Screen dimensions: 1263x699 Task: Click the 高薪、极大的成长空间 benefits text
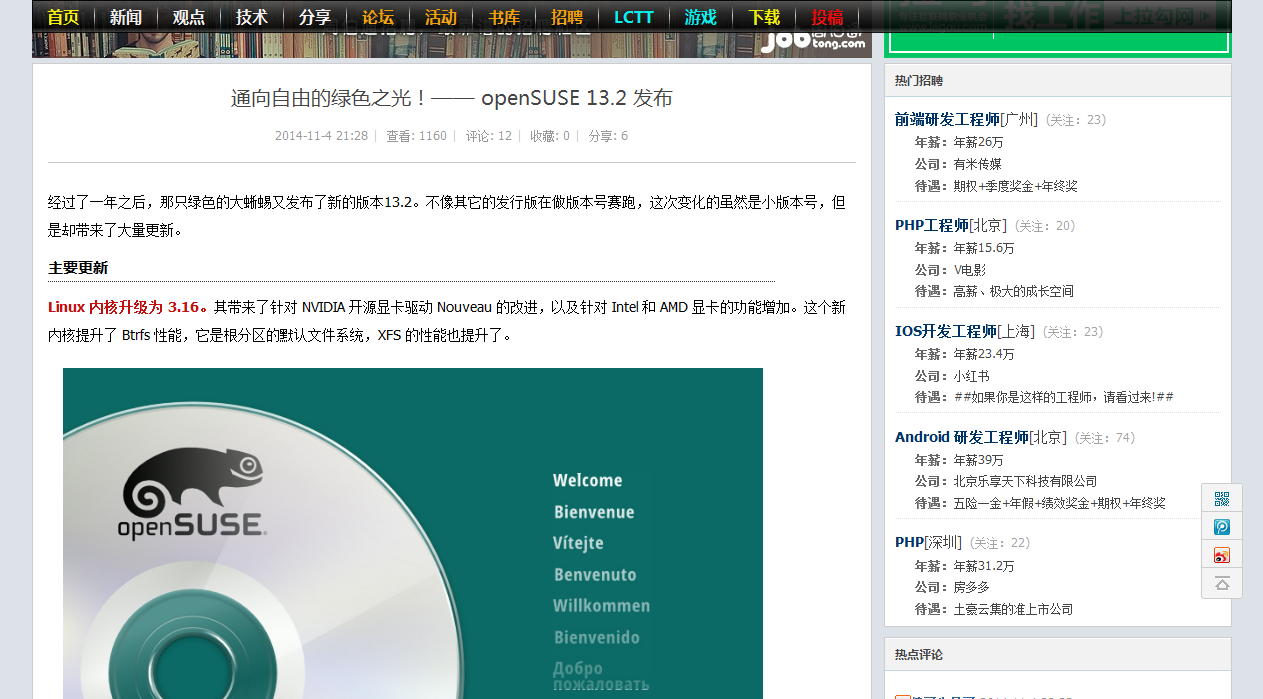[1014, 292]
